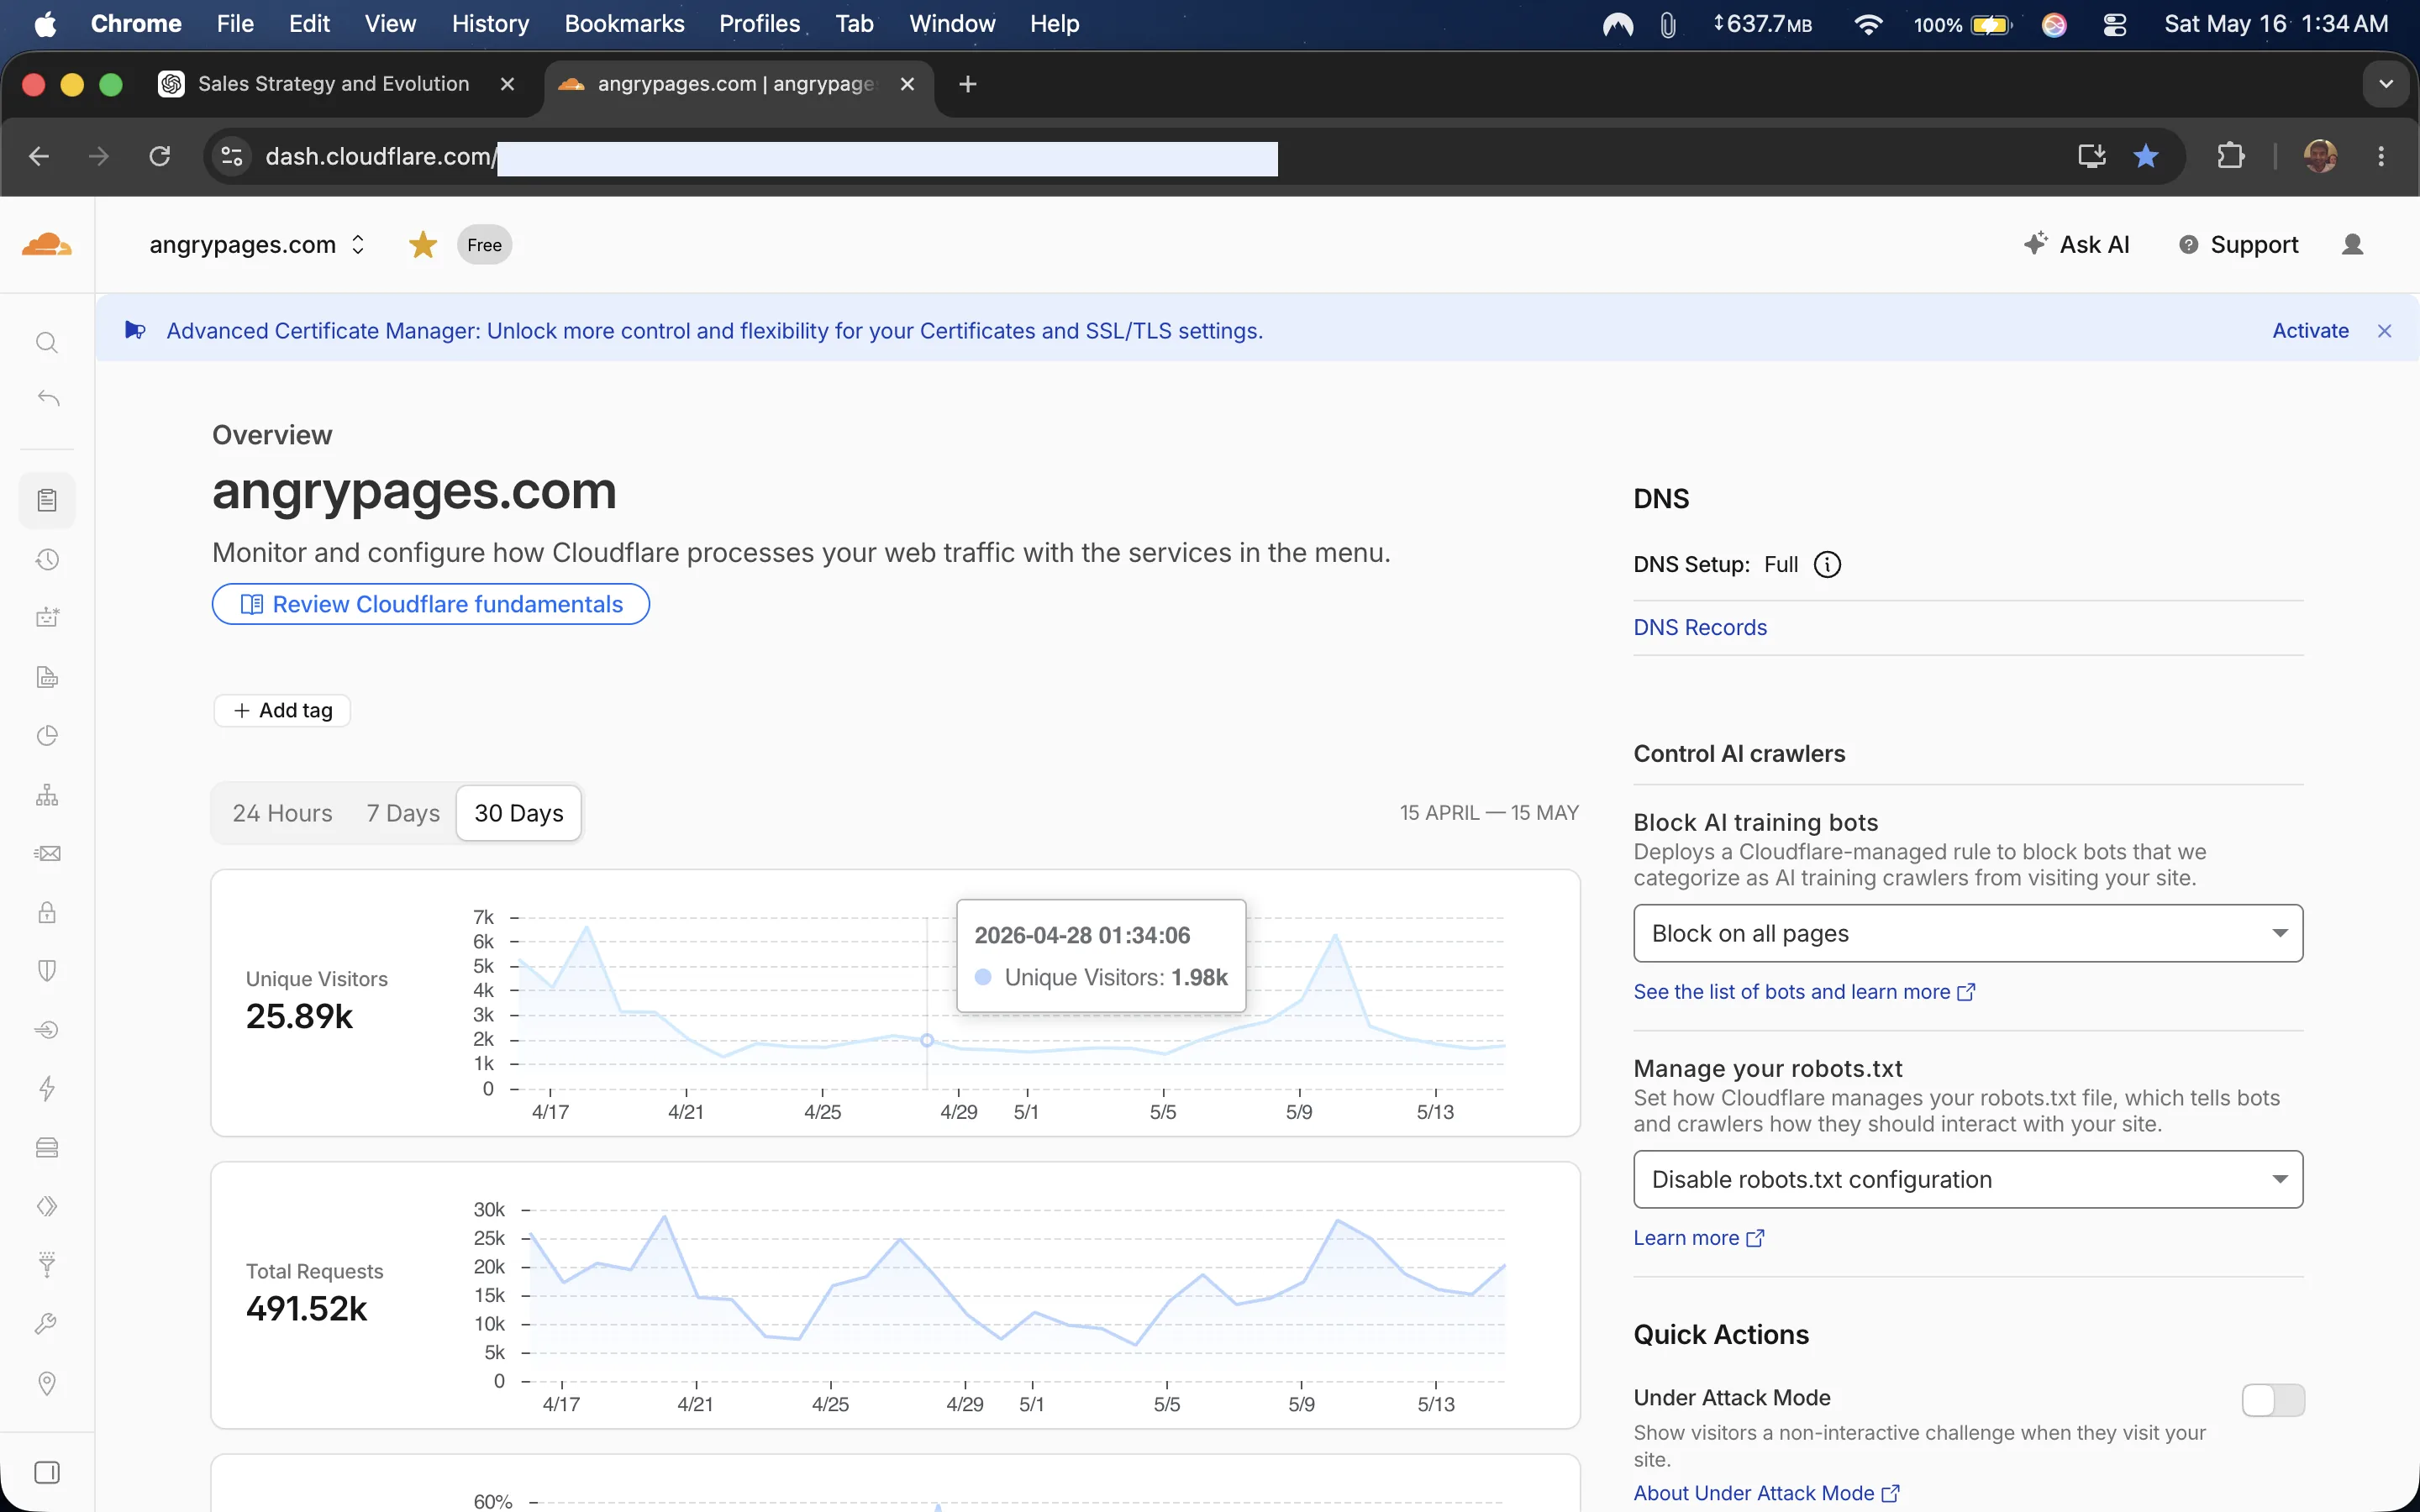
Task: Open the pie chart analytics icon in the sidebar
Action: (x=47, y=736)
